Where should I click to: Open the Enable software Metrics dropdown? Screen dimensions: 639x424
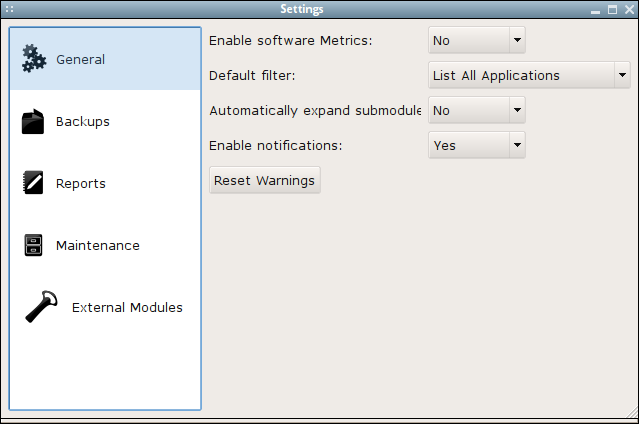477,40
